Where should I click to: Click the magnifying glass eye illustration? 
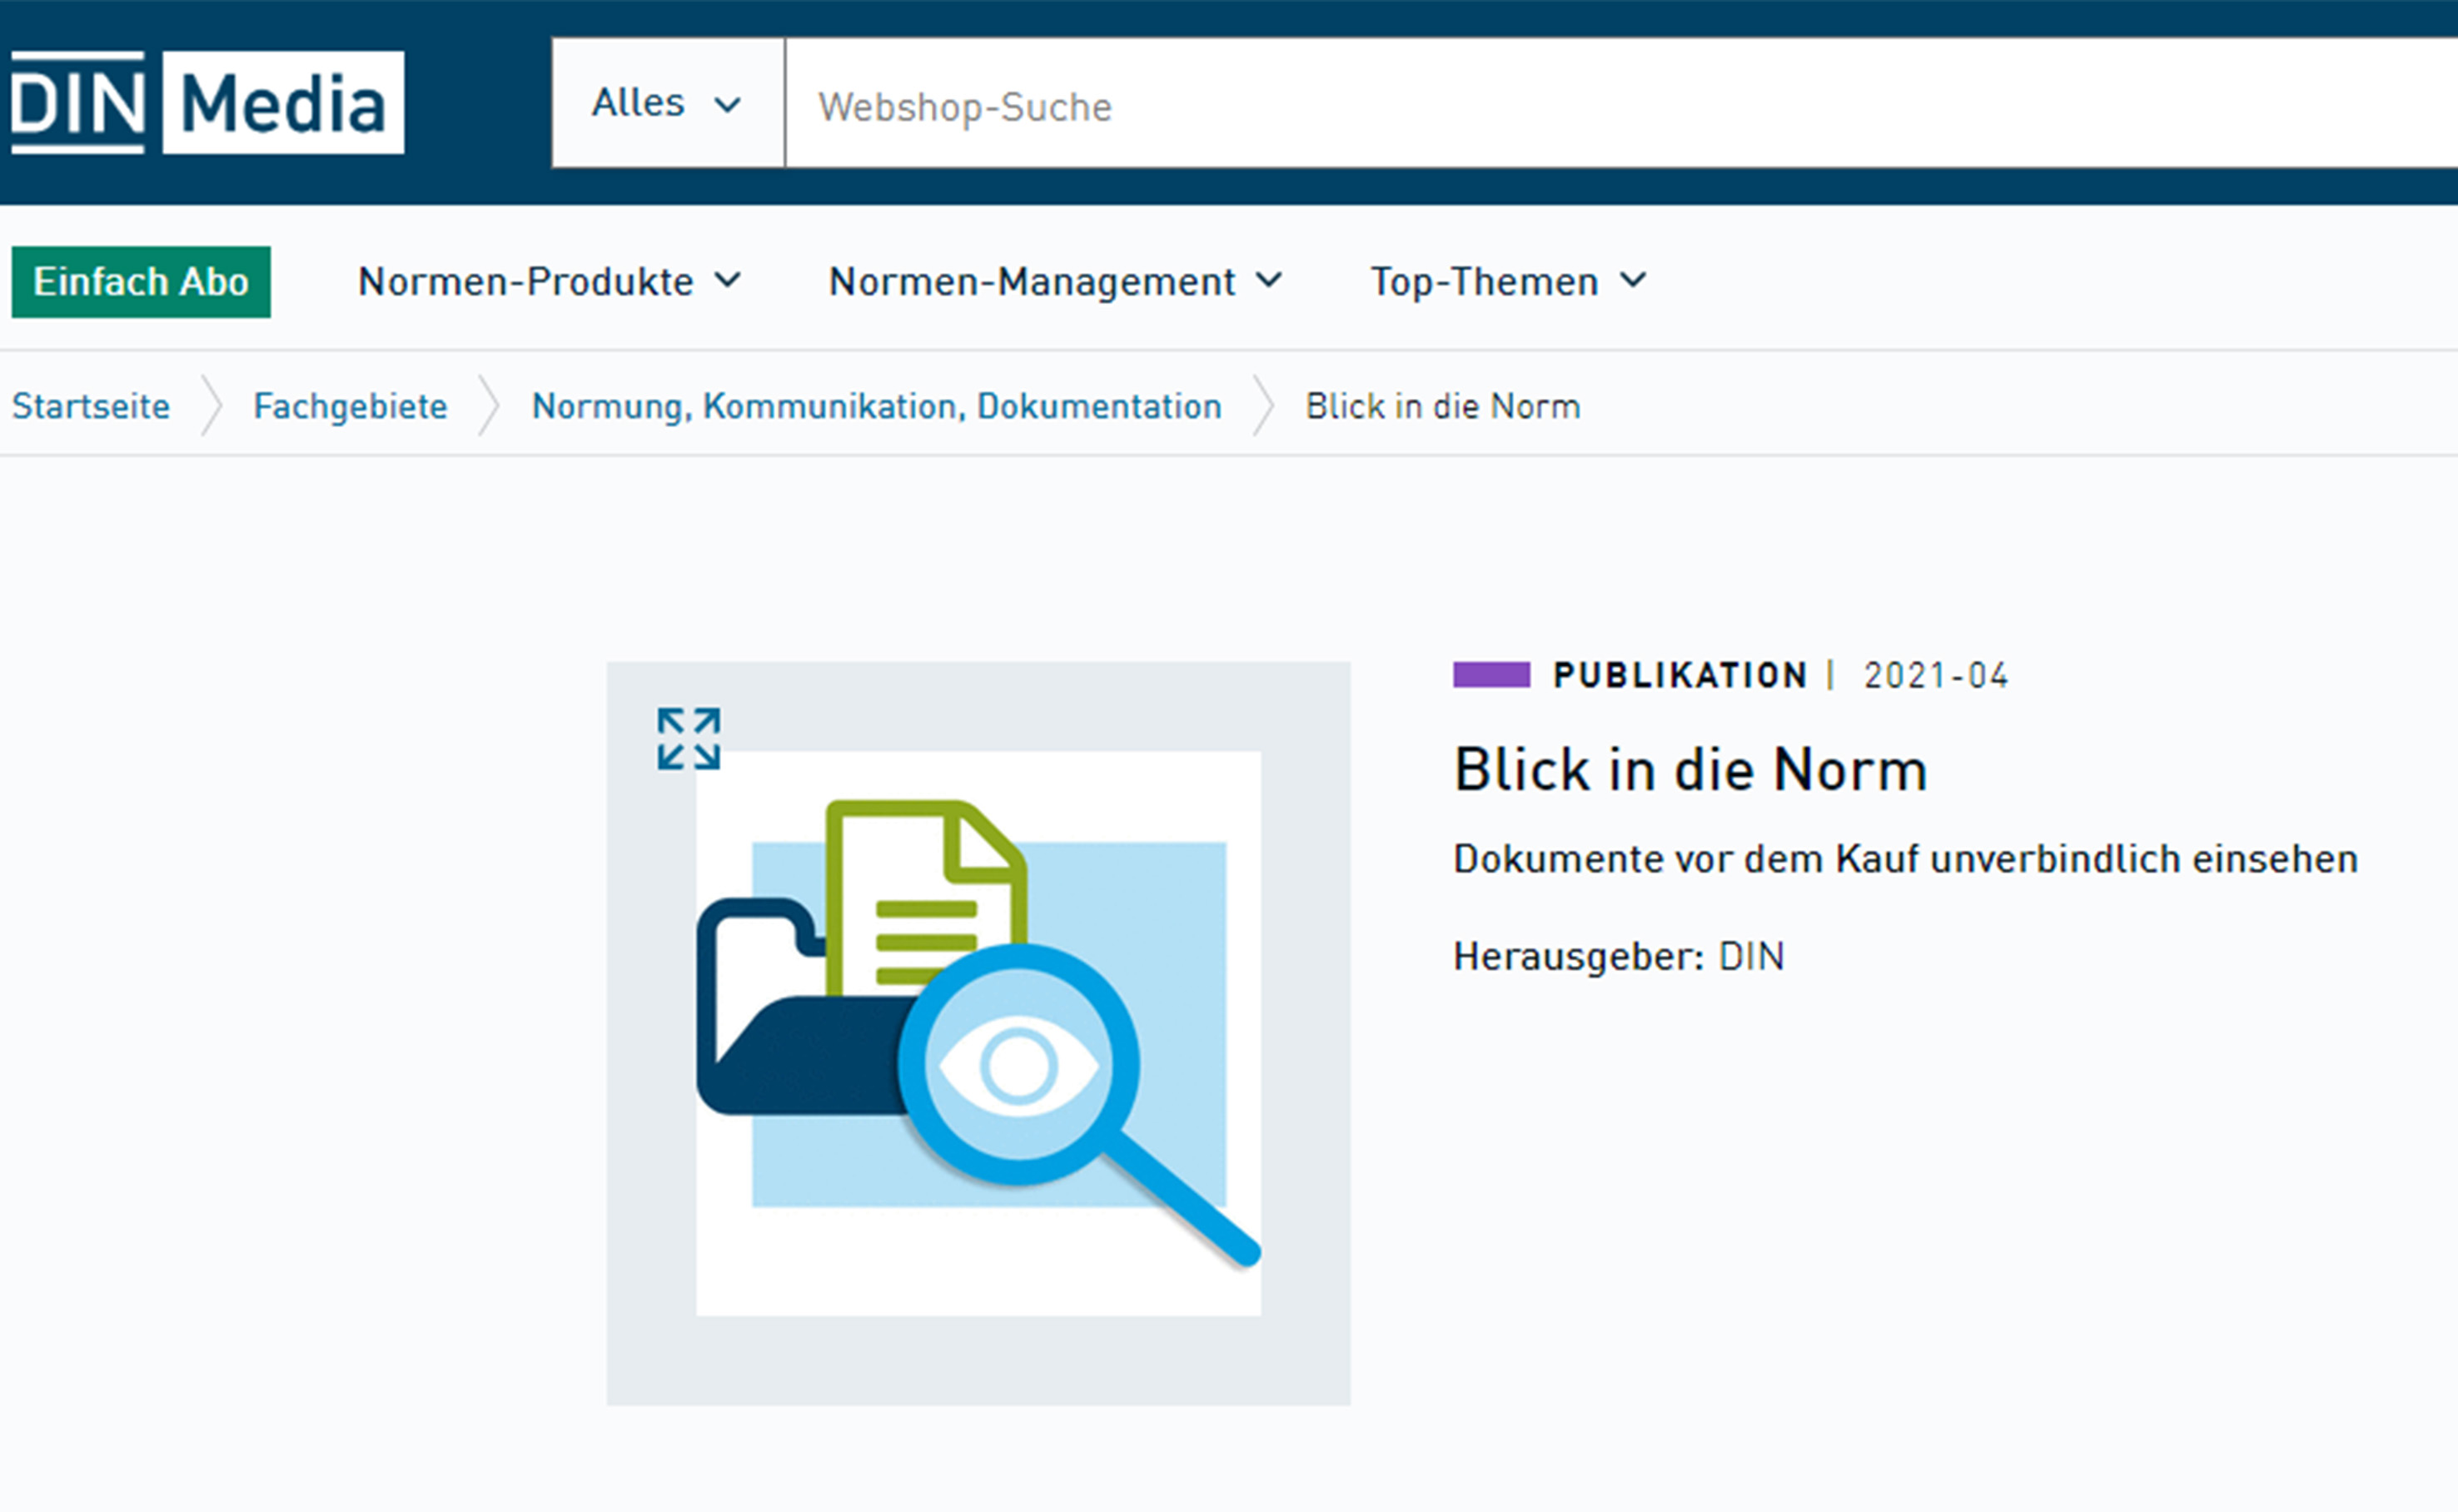click(x=1020, y=1066)
